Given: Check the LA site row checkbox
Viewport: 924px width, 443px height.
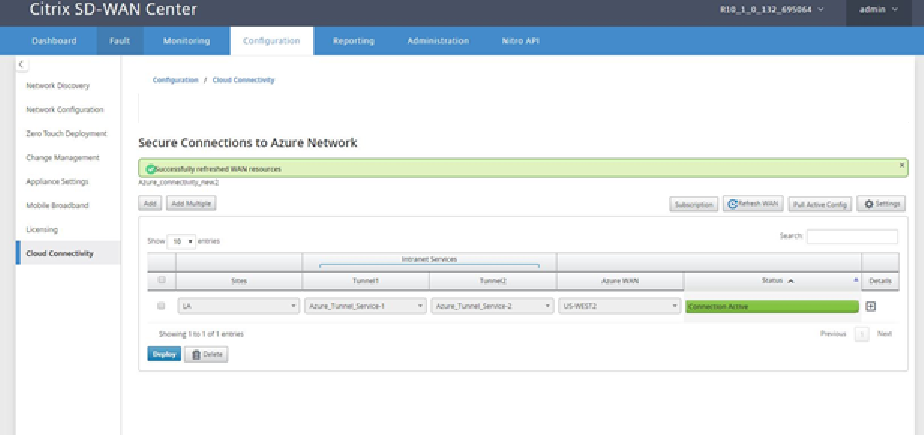Looking at the screenshot, I should coord(161,306).
